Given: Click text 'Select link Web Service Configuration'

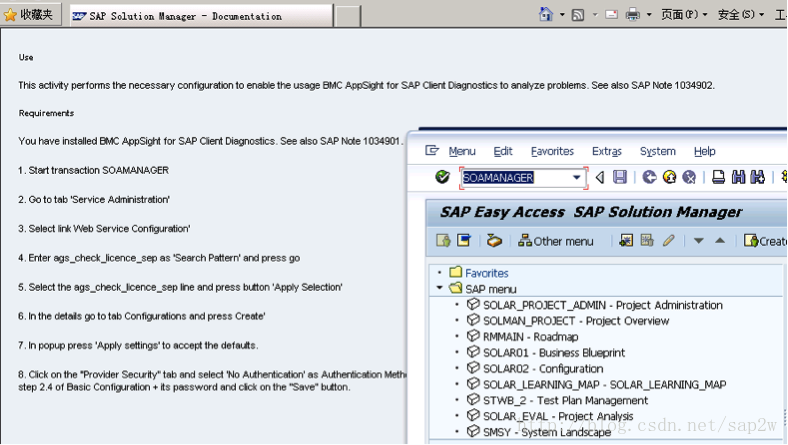Looking at the screenshot, I should pos(109,229).
